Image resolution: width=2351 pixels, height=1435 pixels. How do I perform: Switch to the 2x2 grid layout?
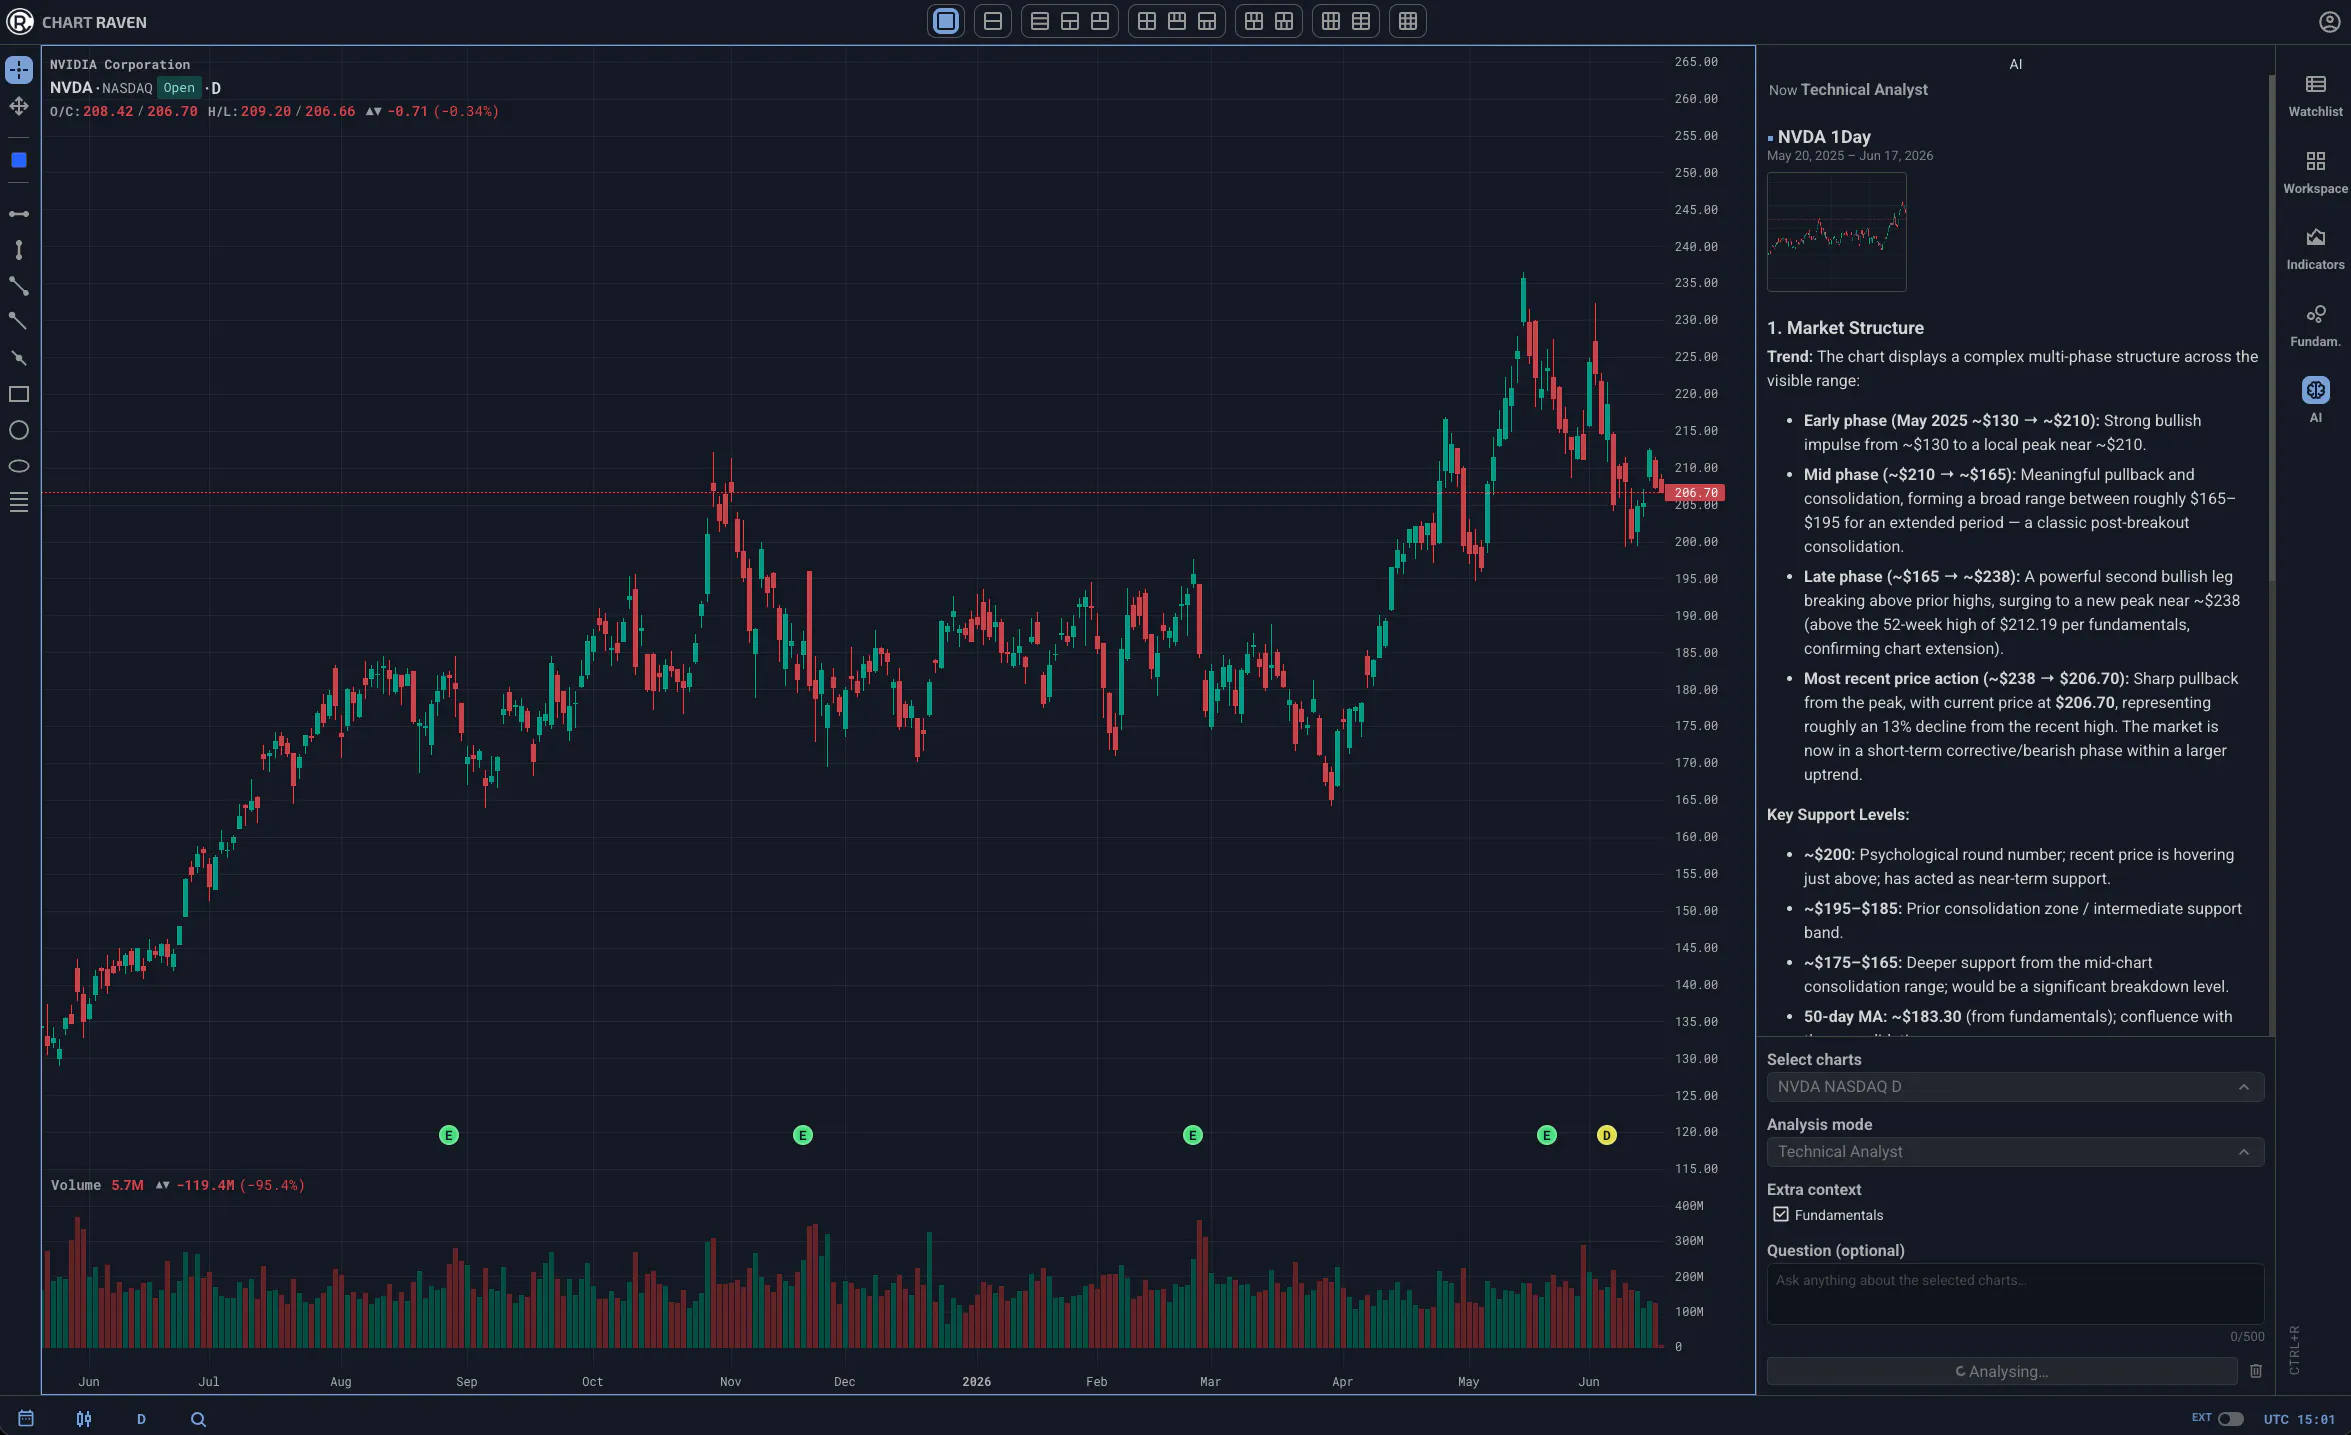pos(1147,21)
